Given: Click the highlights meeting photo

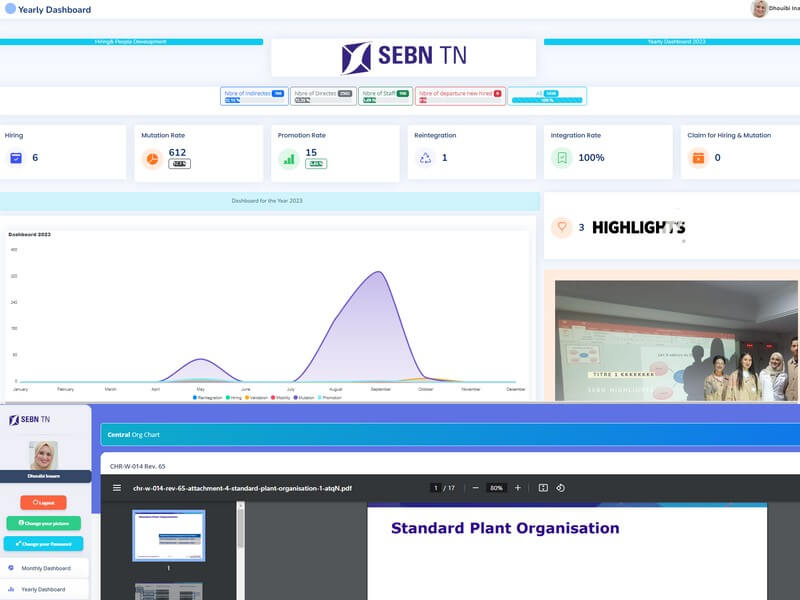Looking at the screenshot, I should [676, 340].
